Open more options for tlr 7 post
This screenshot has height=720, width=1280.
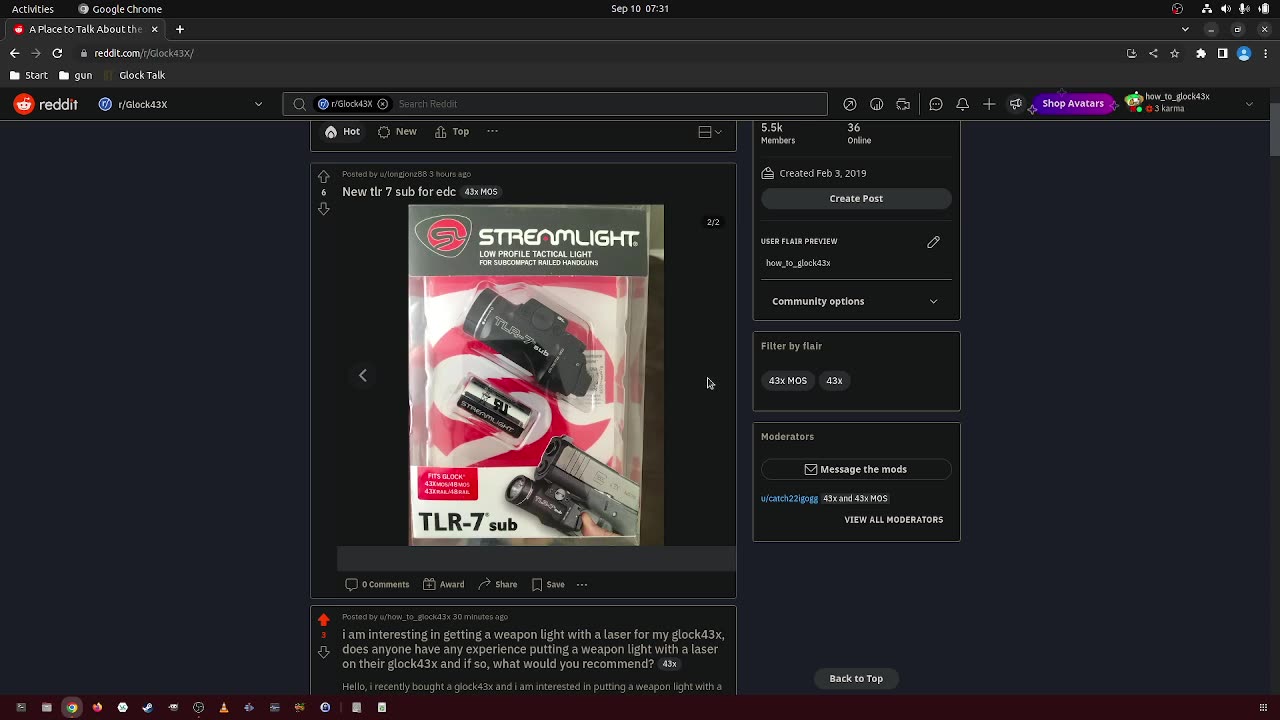(x=582, y=585)
